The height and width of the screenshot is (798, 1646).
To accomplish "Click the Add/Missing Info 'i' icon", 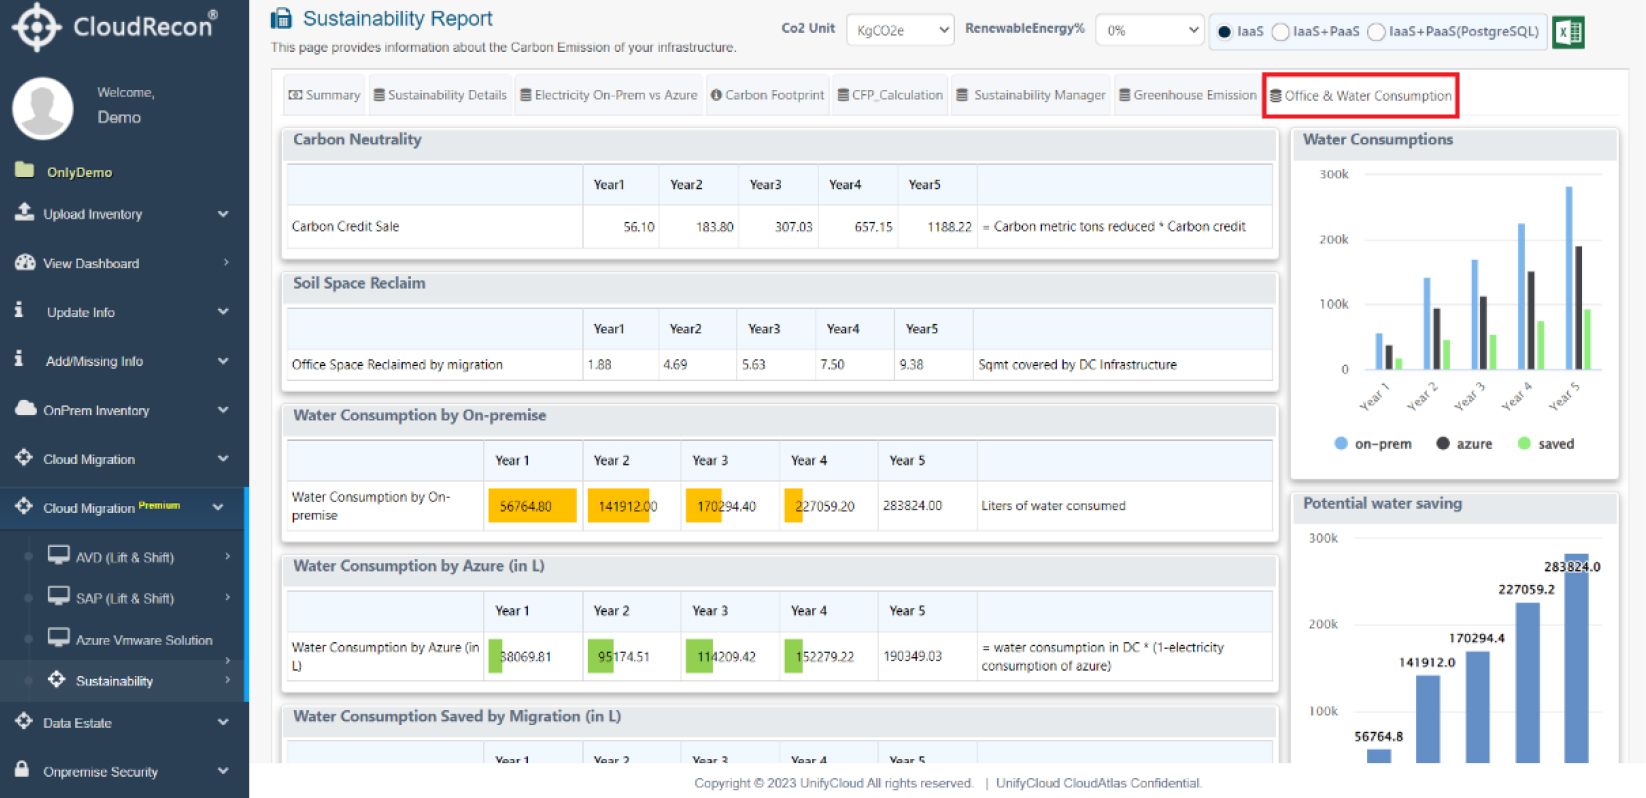I will click(19, 358).
